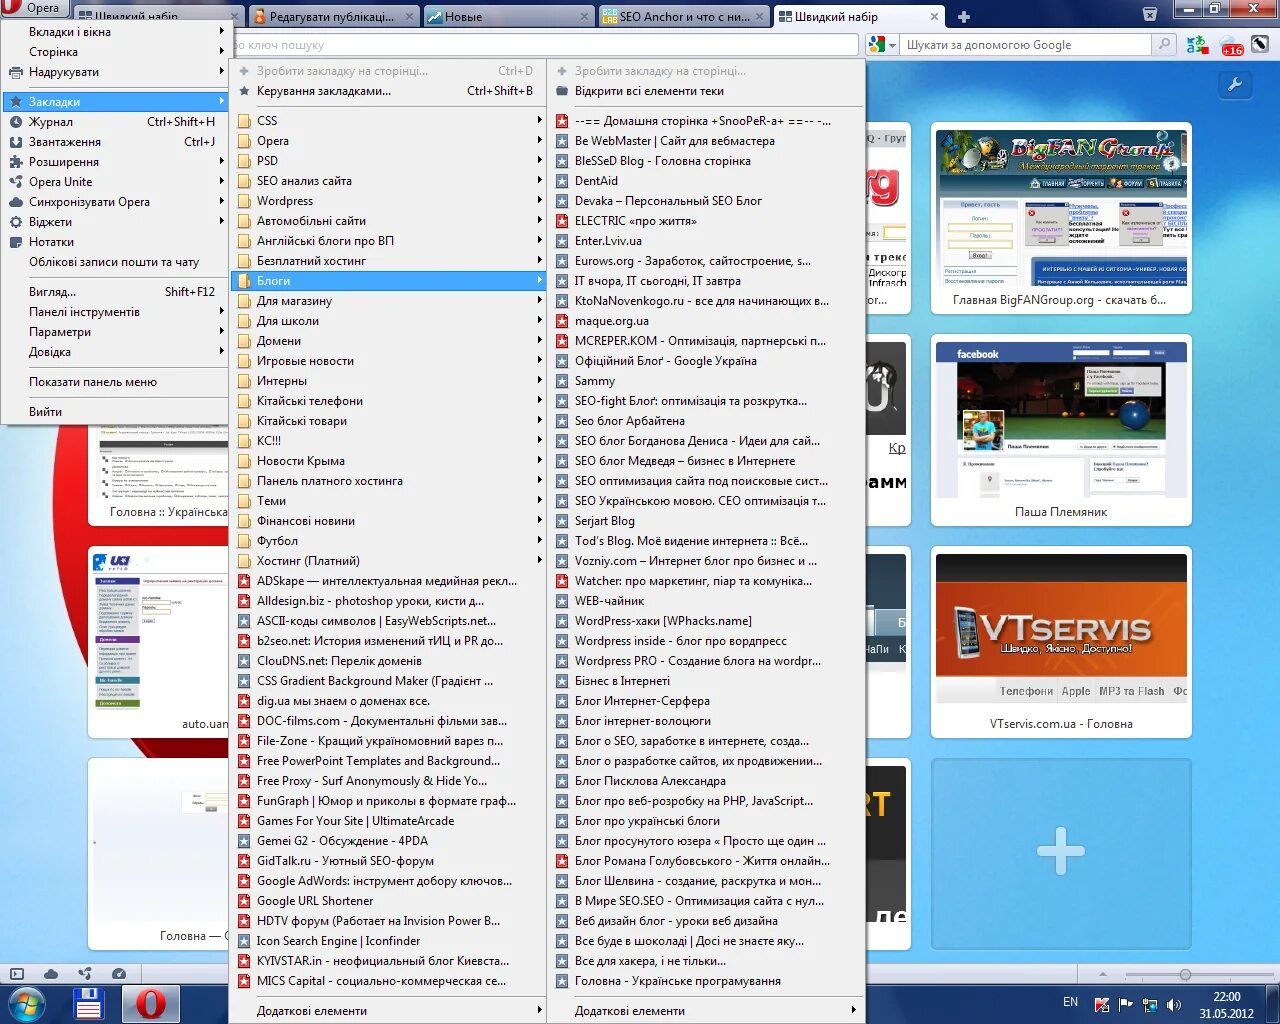
Task: Click Google search input field
Action: coord(1025,45)
